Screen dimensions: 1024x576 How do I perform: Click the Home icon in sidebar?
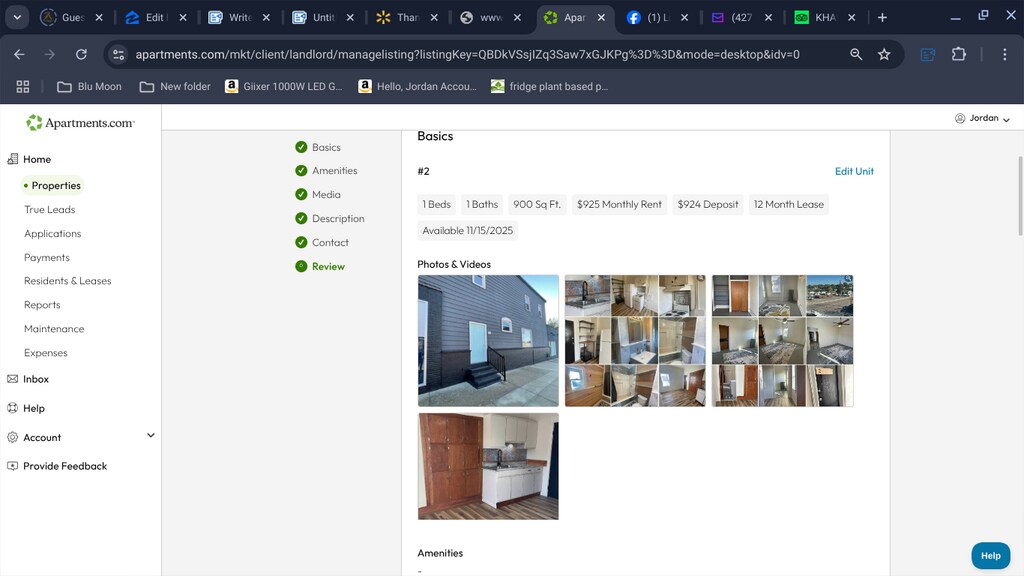[x=13, y=159]
